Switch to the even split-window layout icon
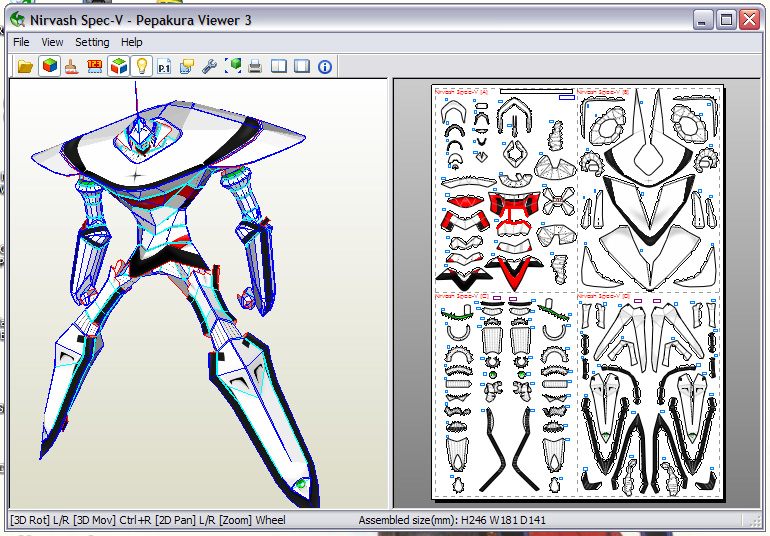The width and height of the screenshot is (770, 536). [x=278, y=66]
